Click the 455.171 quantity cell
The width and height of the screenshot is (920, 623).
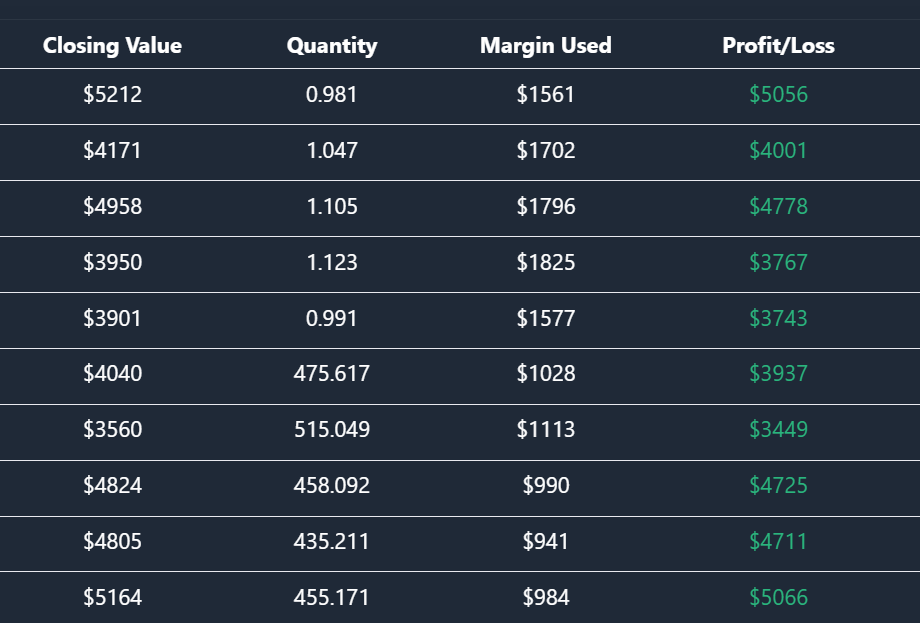(x=332, y=598)
